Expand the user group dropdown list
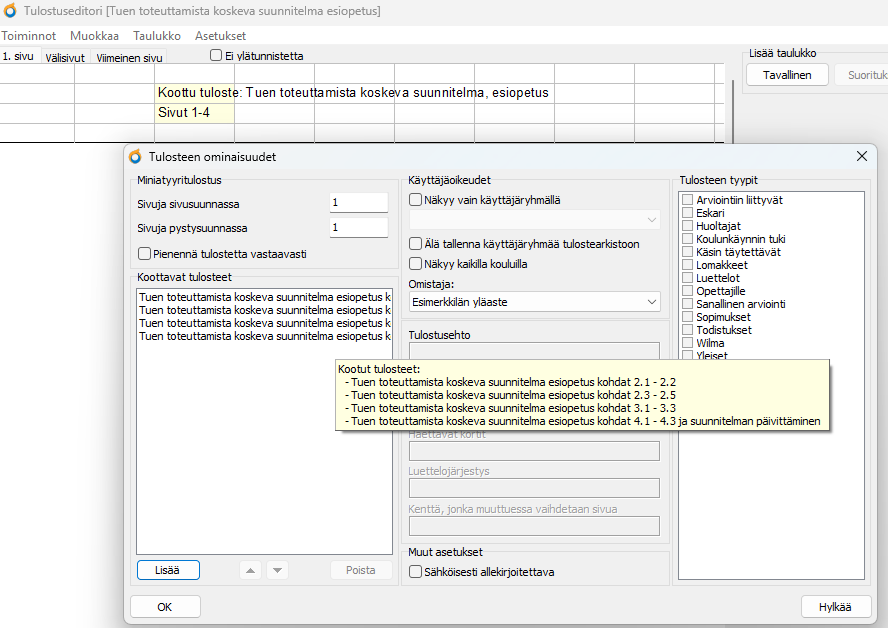The image size is (888, 628). click(x=534, y=220)
